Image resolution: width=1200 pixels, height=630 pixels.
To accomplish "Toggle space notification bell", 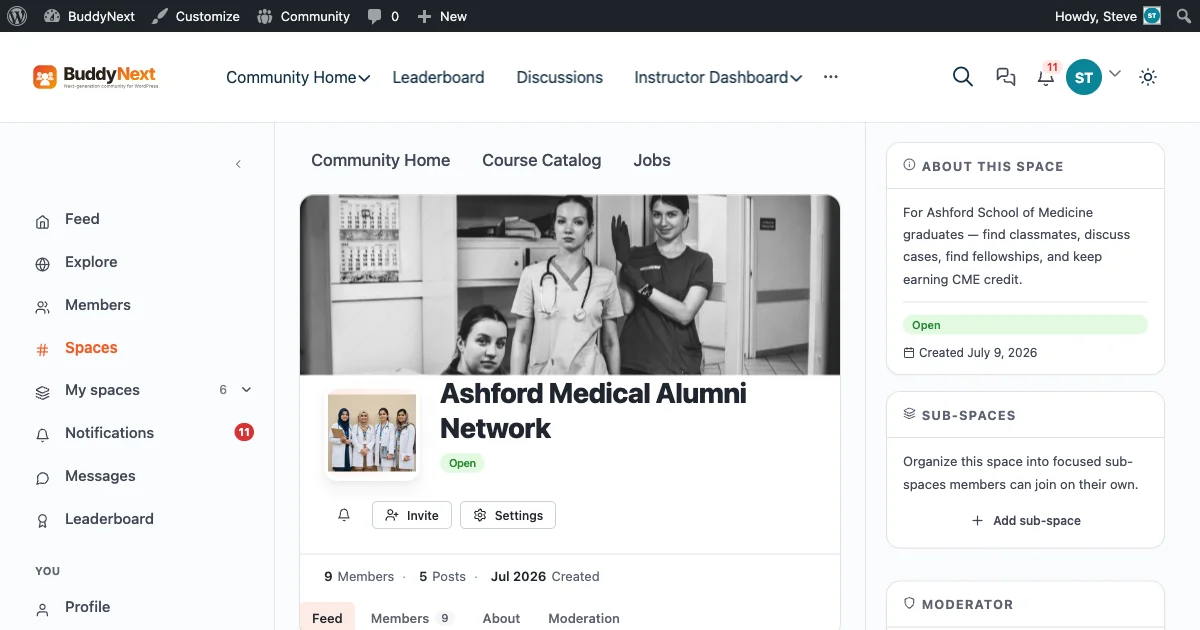I will click(344, 515).
